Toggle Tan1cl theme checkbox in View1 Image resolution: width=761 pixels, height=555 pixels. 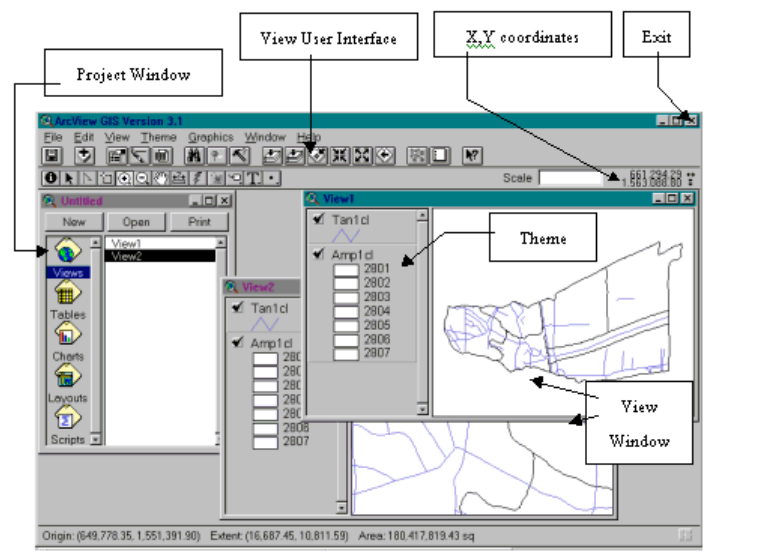(x=319, y=219)
